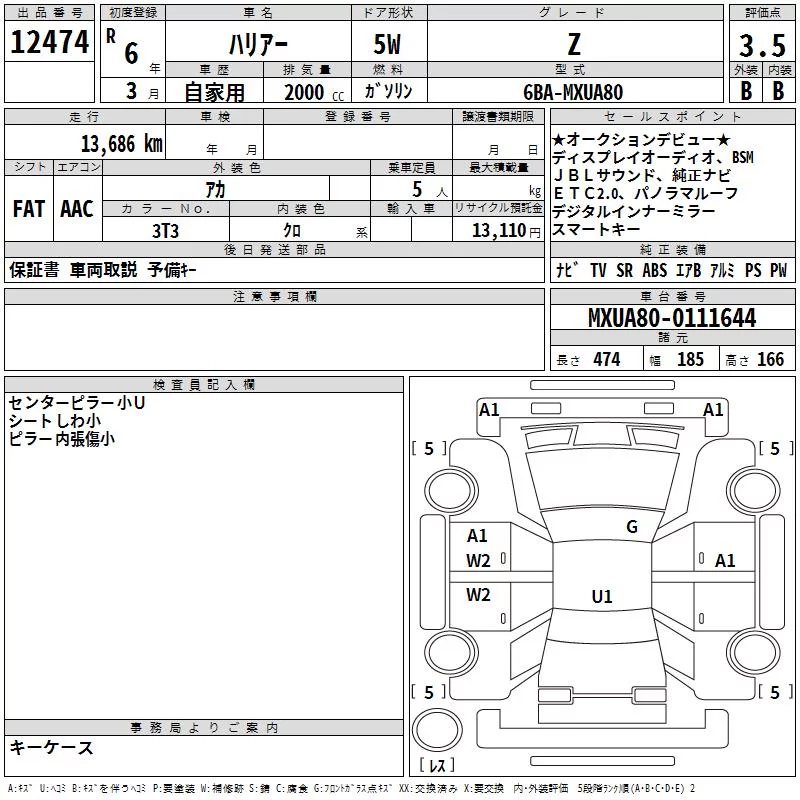800x800 pixels.
Task: Click PW in the 純正装備 row
Action: pyautogui.click(x=779, y=270)
